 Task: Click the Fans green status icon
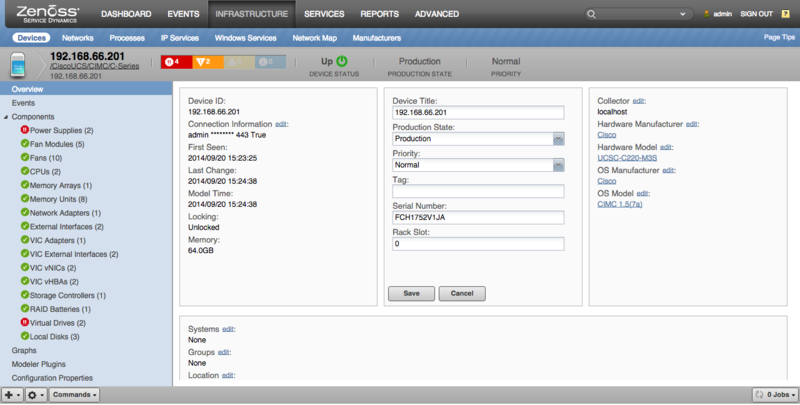pos(24,157)
